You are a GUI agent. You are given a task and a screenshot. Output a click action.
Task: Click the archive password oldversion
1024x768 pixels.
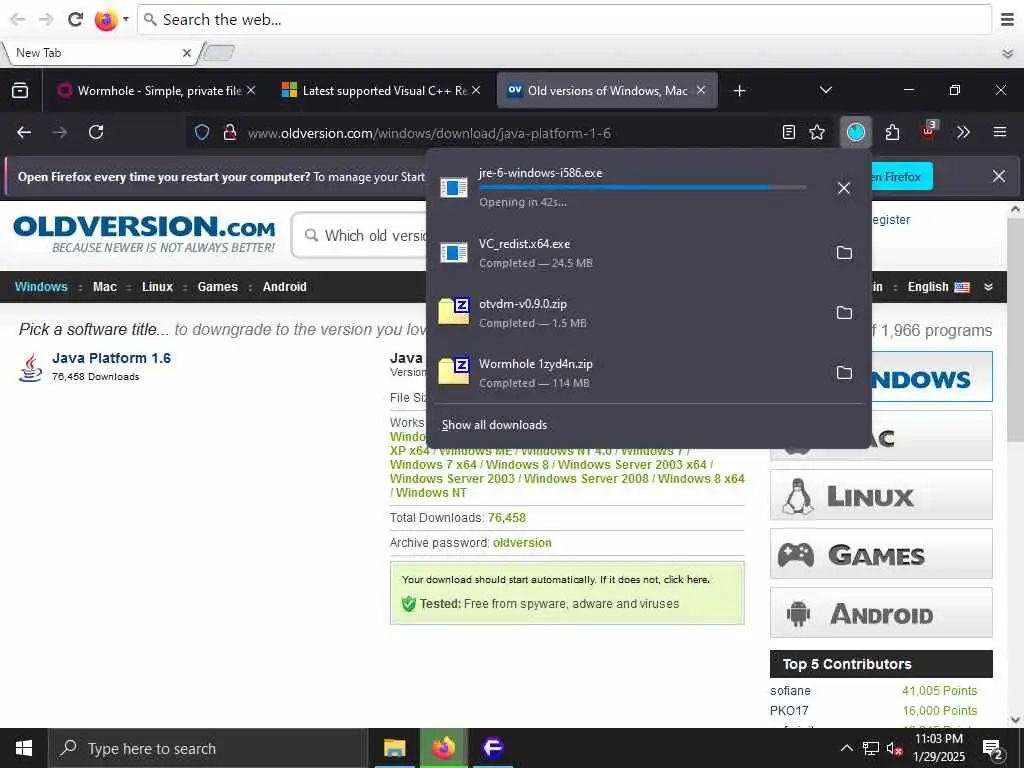point(522,543)
